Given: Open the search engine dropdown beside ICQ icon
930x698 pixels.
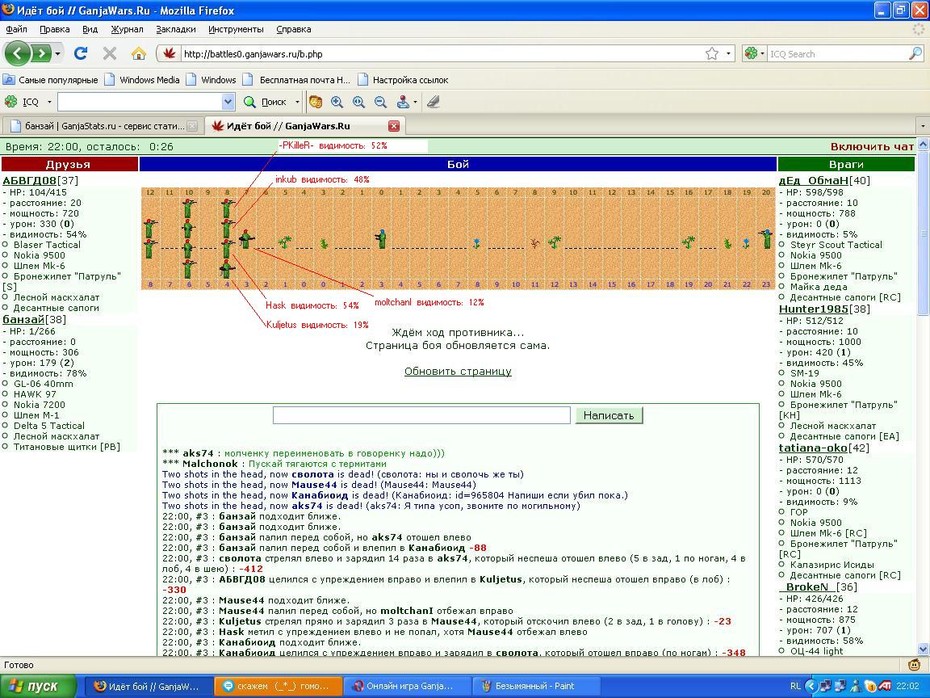Looking at the screenshot, I should (762, 53).
